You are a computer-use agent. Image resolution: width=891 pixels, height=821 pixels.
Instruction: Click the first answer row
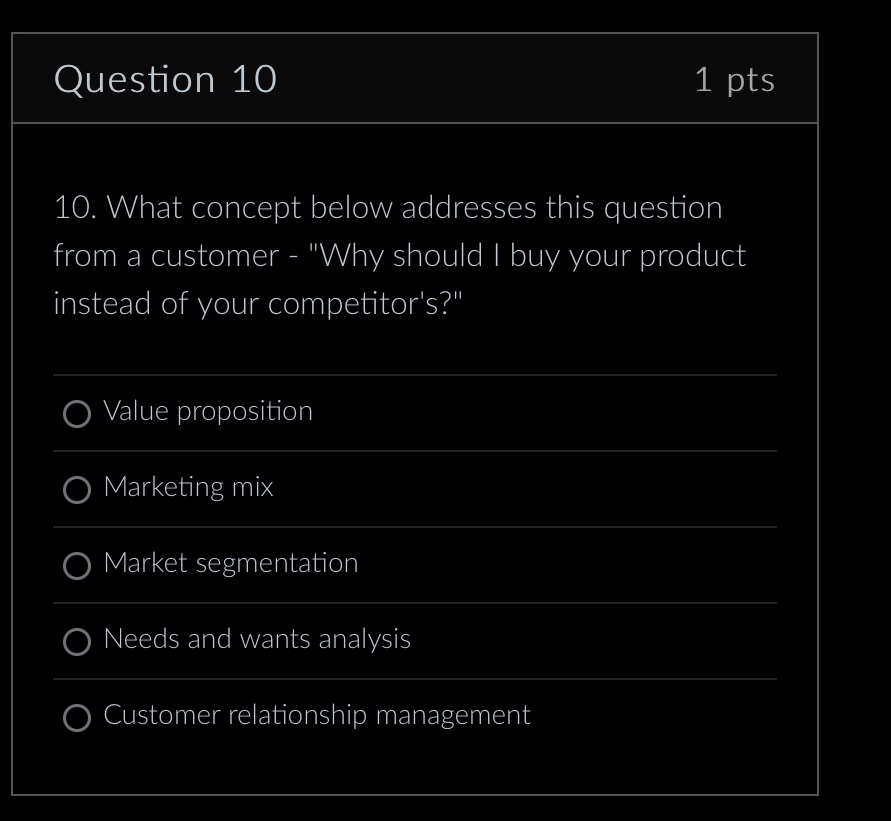coord(415,412)
